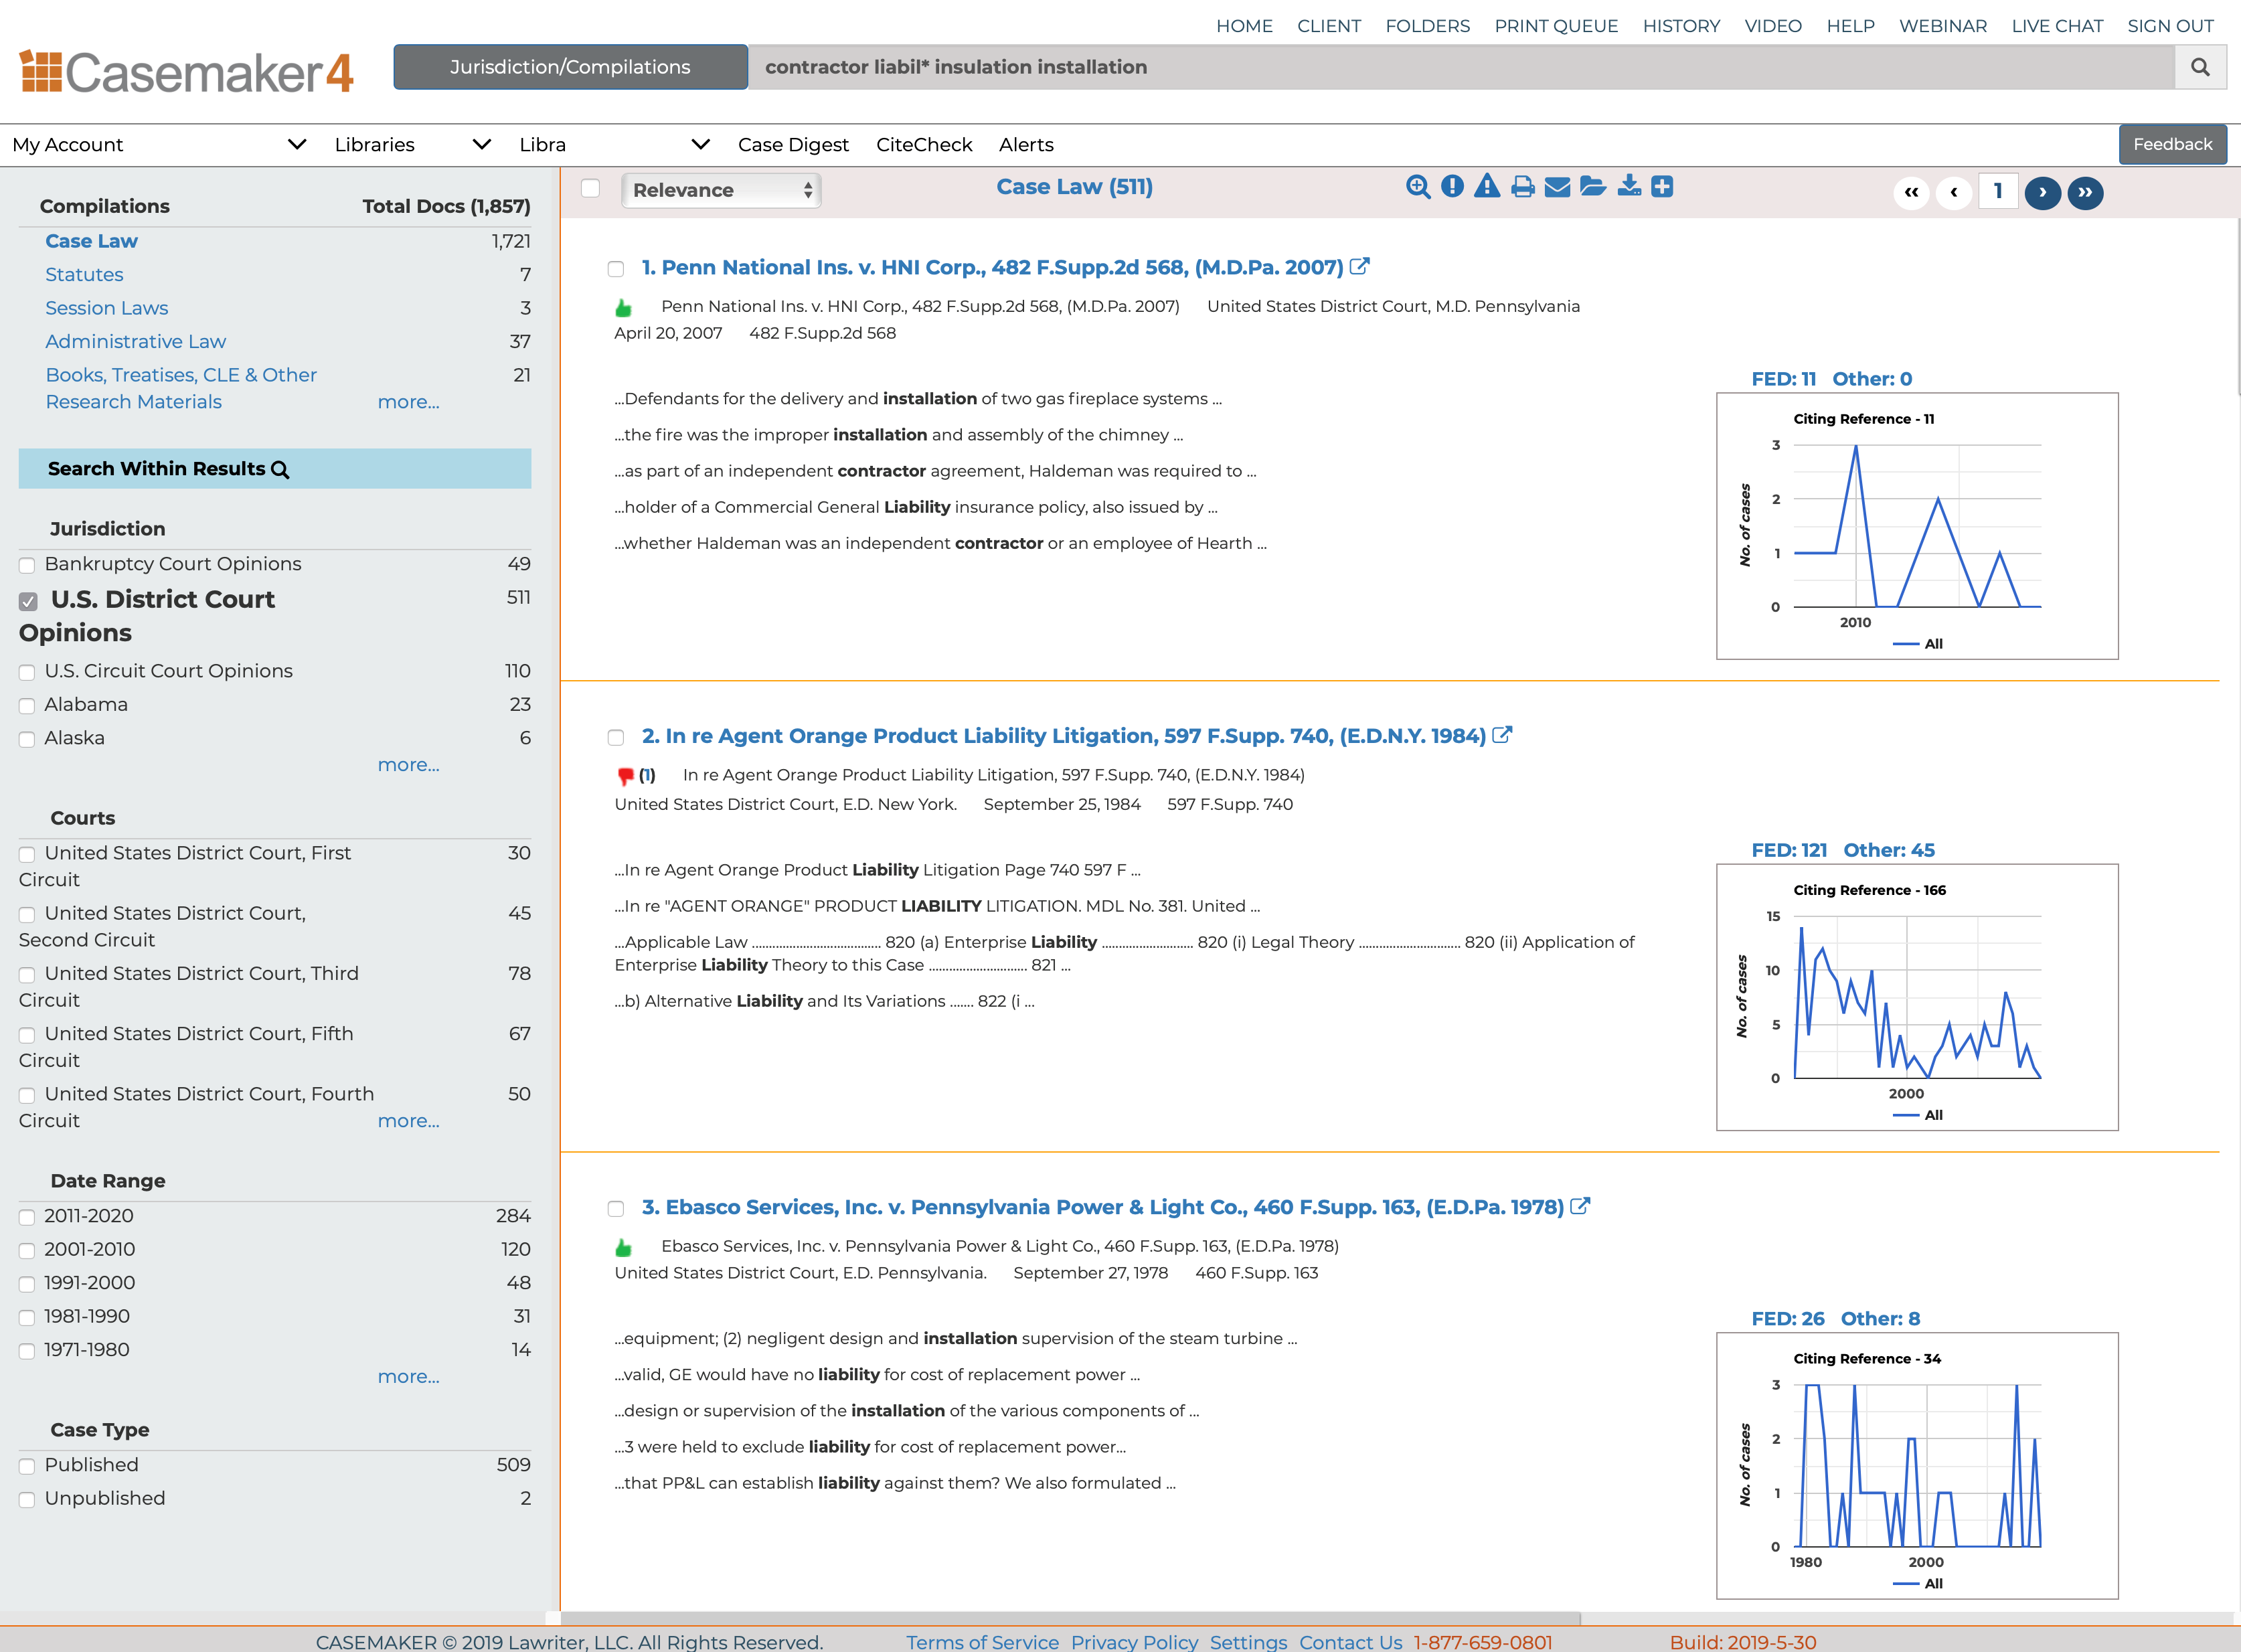Click the open folder toolbar icon
The width and height of the screenshot is (2241, 1652).
1593,186
